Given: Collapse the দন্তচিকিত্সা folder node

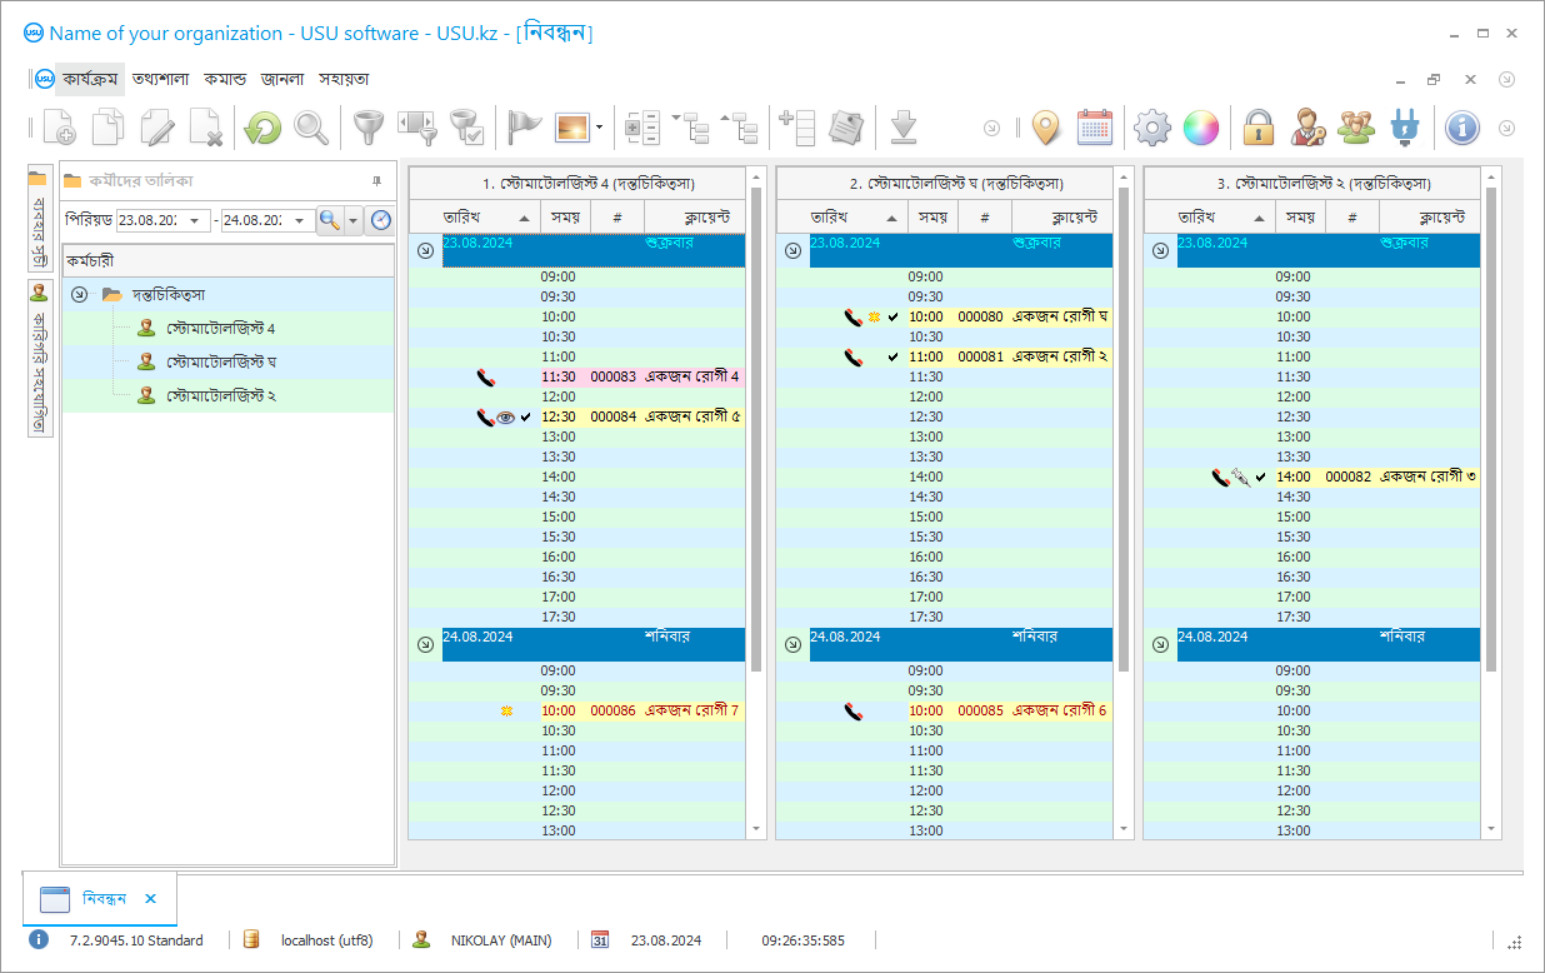Looking at the screenshot, I should pyautogui.click(x=79, y=295).
